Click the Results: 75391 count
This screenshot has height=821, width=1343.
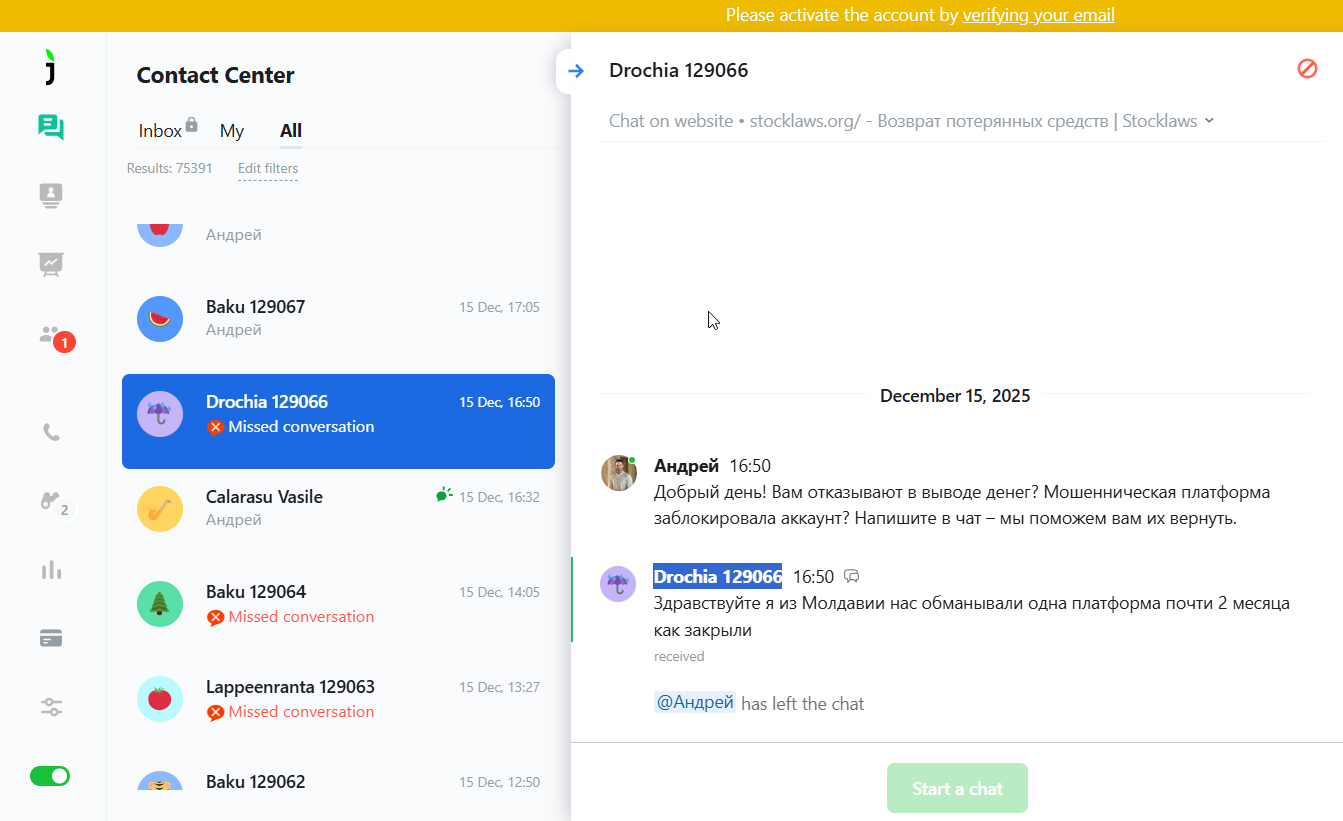(x=169, y=168)
